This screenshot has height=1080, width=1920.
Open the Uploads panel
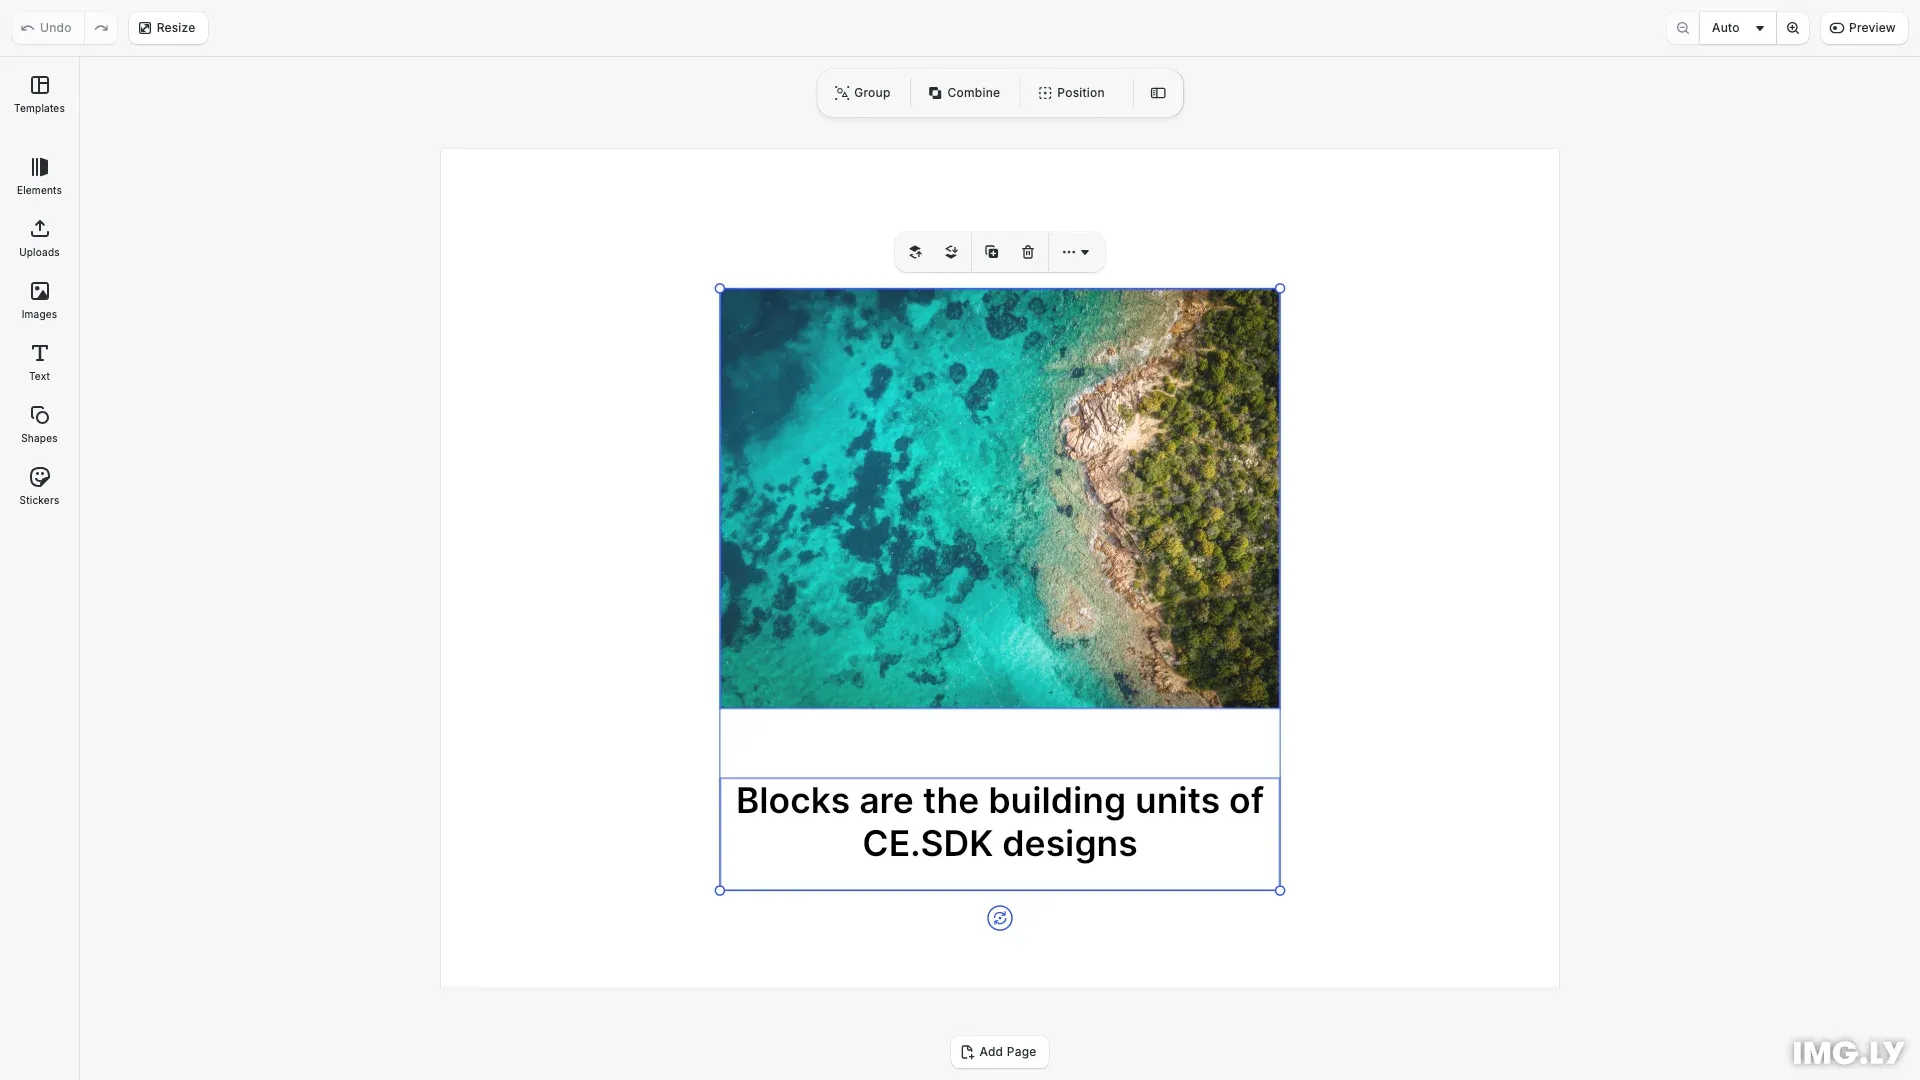point(39,238)
